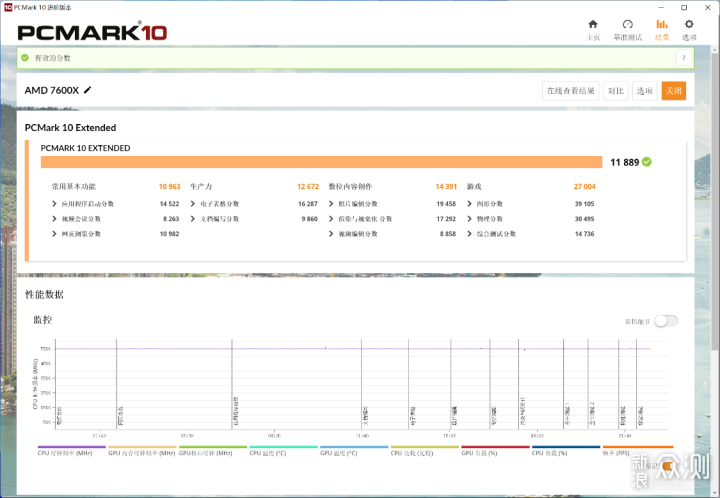Expand 应用程序启动分数 row
Screen dimensions: 720x498
point(54,203)
